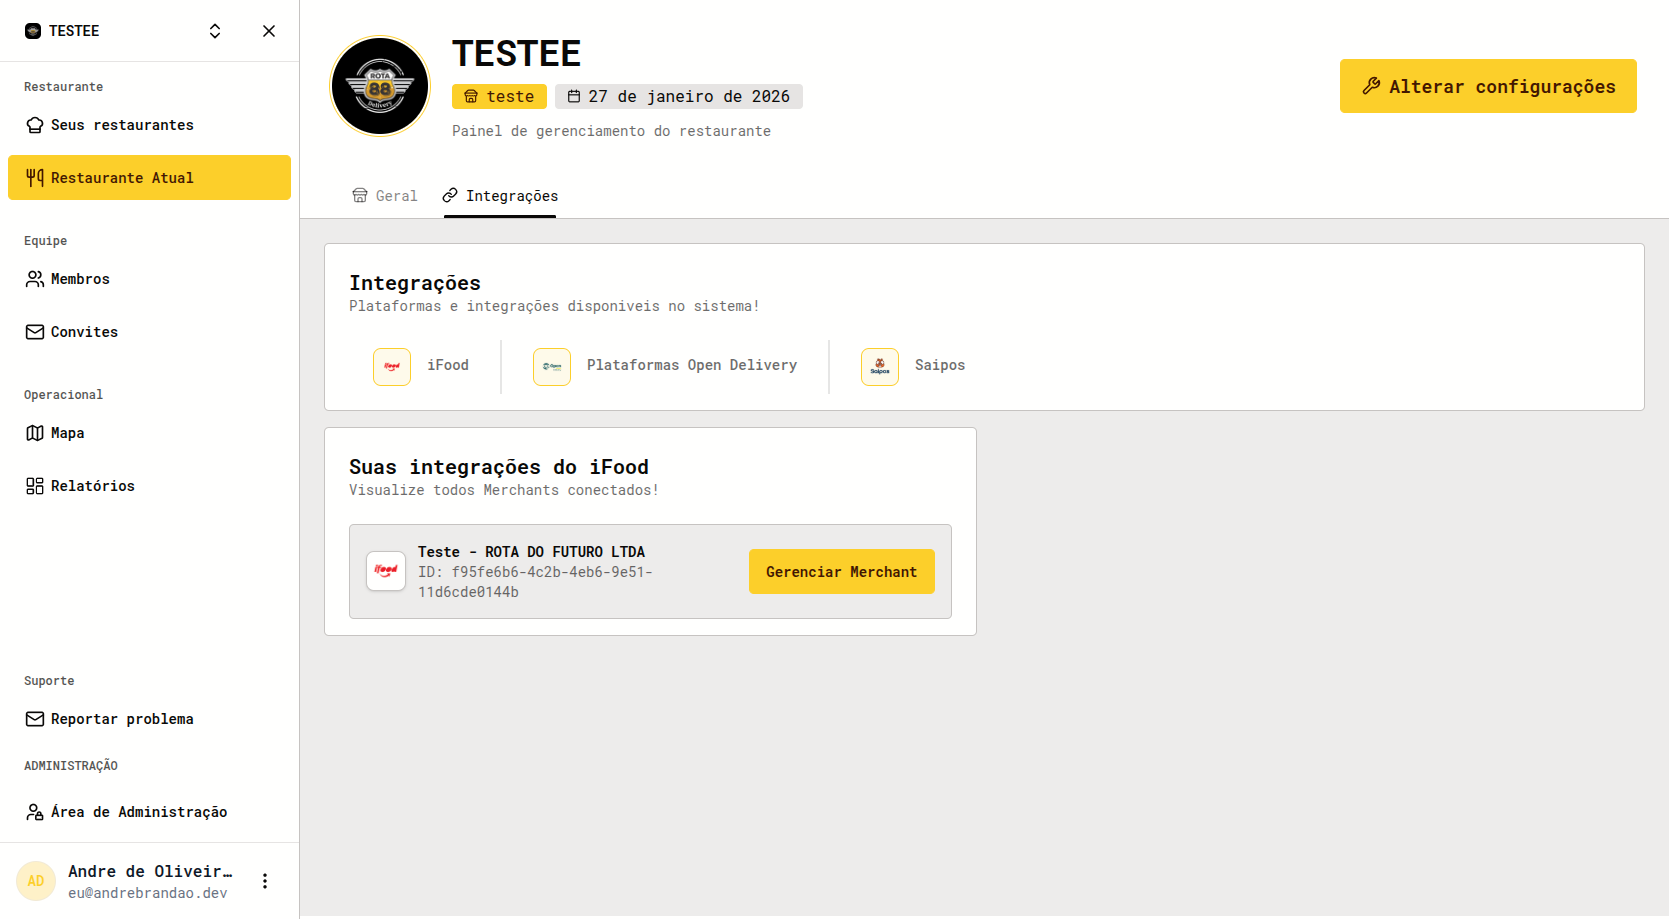The height and width of the screenshot is (919, 1669).
Task: Click the 27 de janeiro de 2026 date badge
Action: click(x=679, y=96)
